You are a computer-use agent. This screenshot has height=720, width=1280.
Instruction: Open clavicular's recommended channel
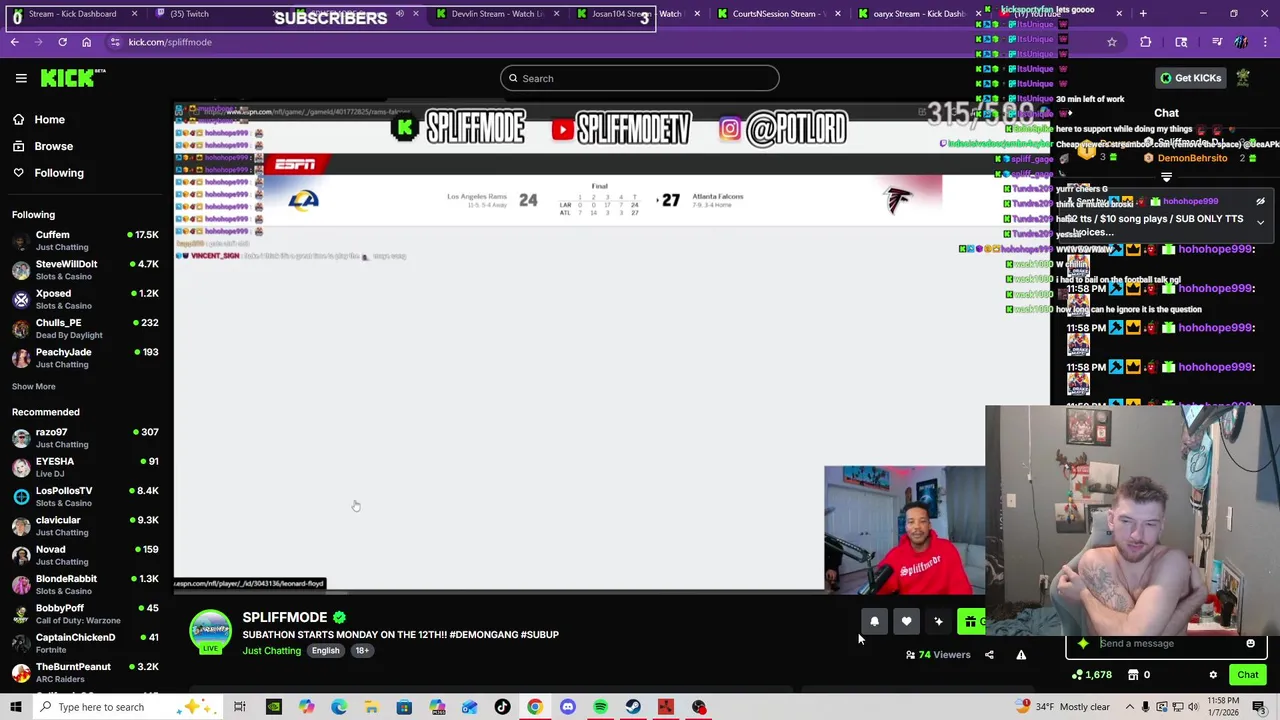(x=86, y=525)
